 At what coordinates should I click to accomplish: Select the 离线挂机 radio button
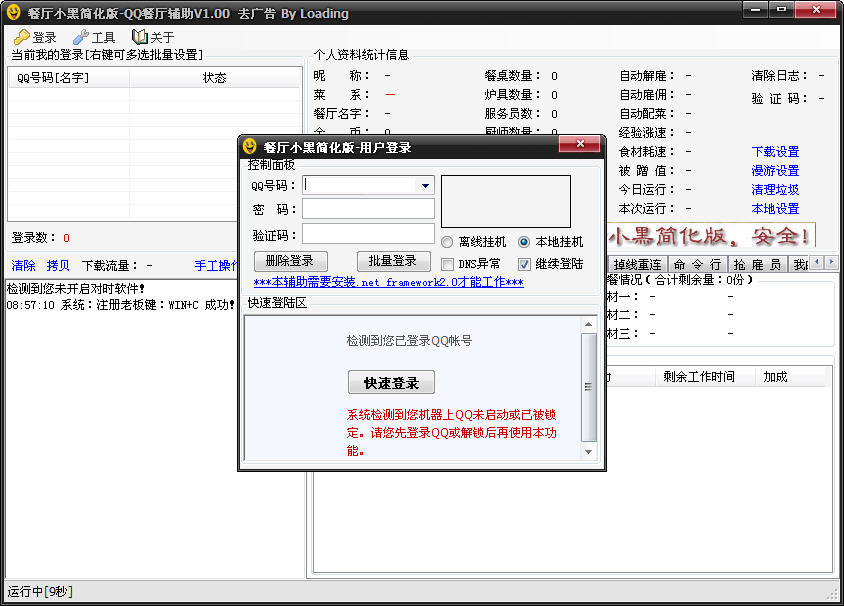coord(447,242)
